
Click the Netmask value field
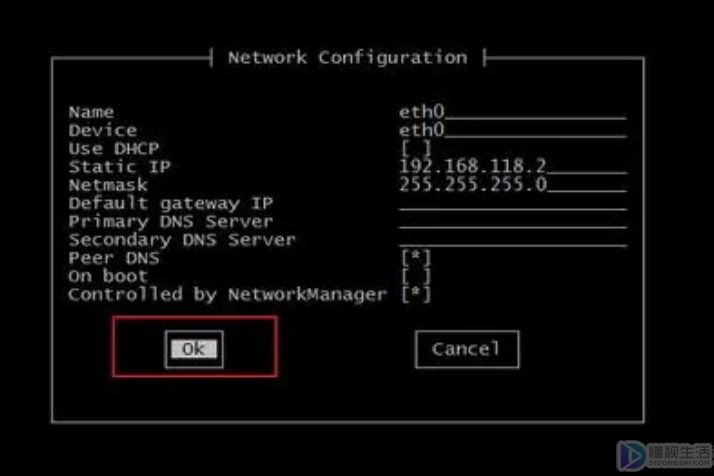(512, 185)
